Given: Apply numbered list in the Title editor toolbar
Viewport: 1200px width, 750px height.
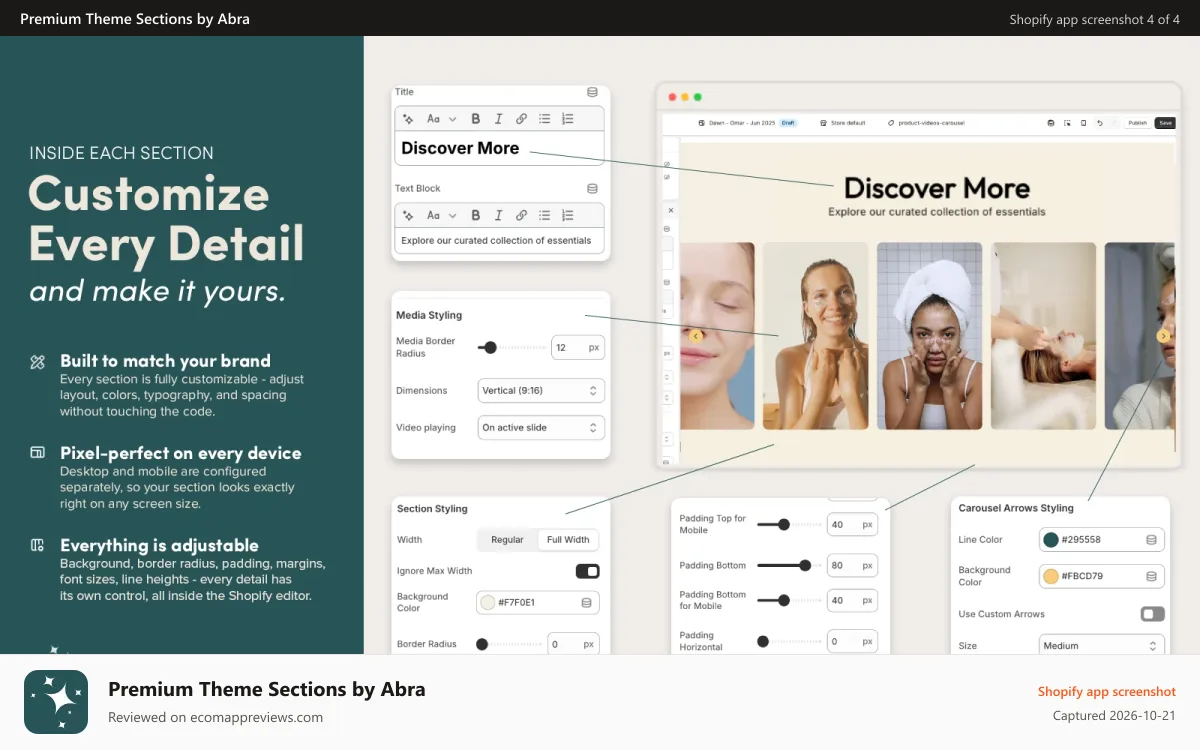Looking at the screenshot, I should click(567, 118).
